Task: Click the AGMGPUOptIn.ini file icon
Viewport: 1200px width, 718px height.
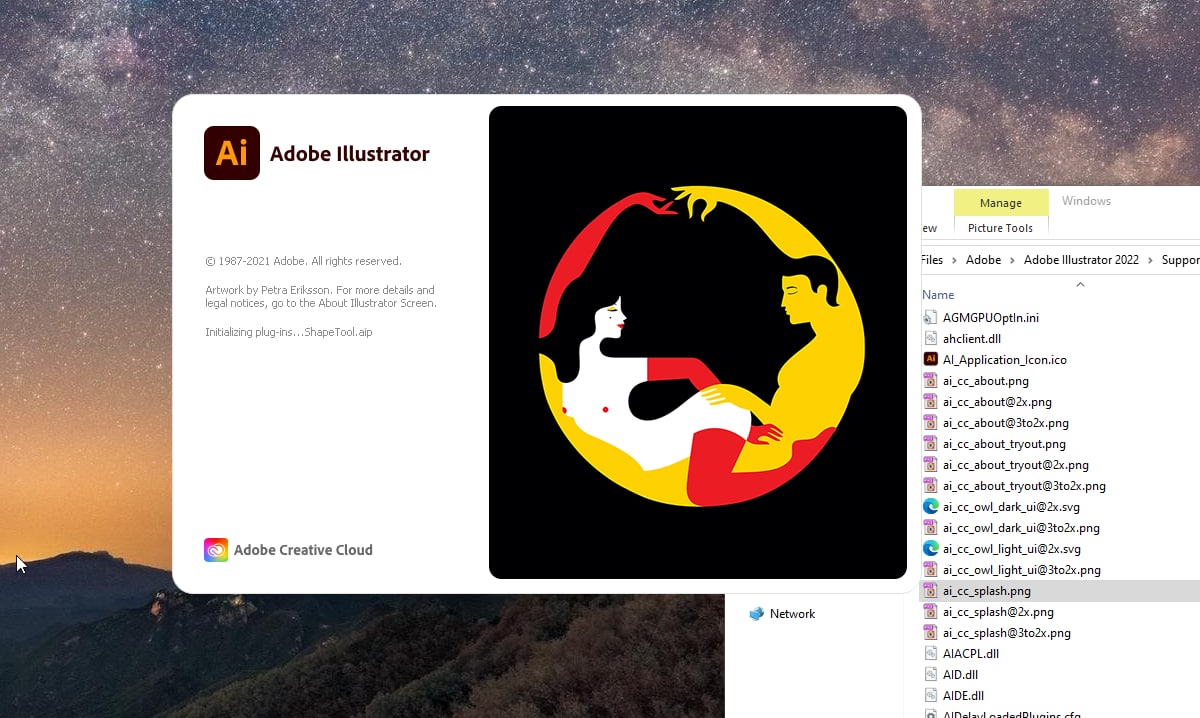Action: 930,318
